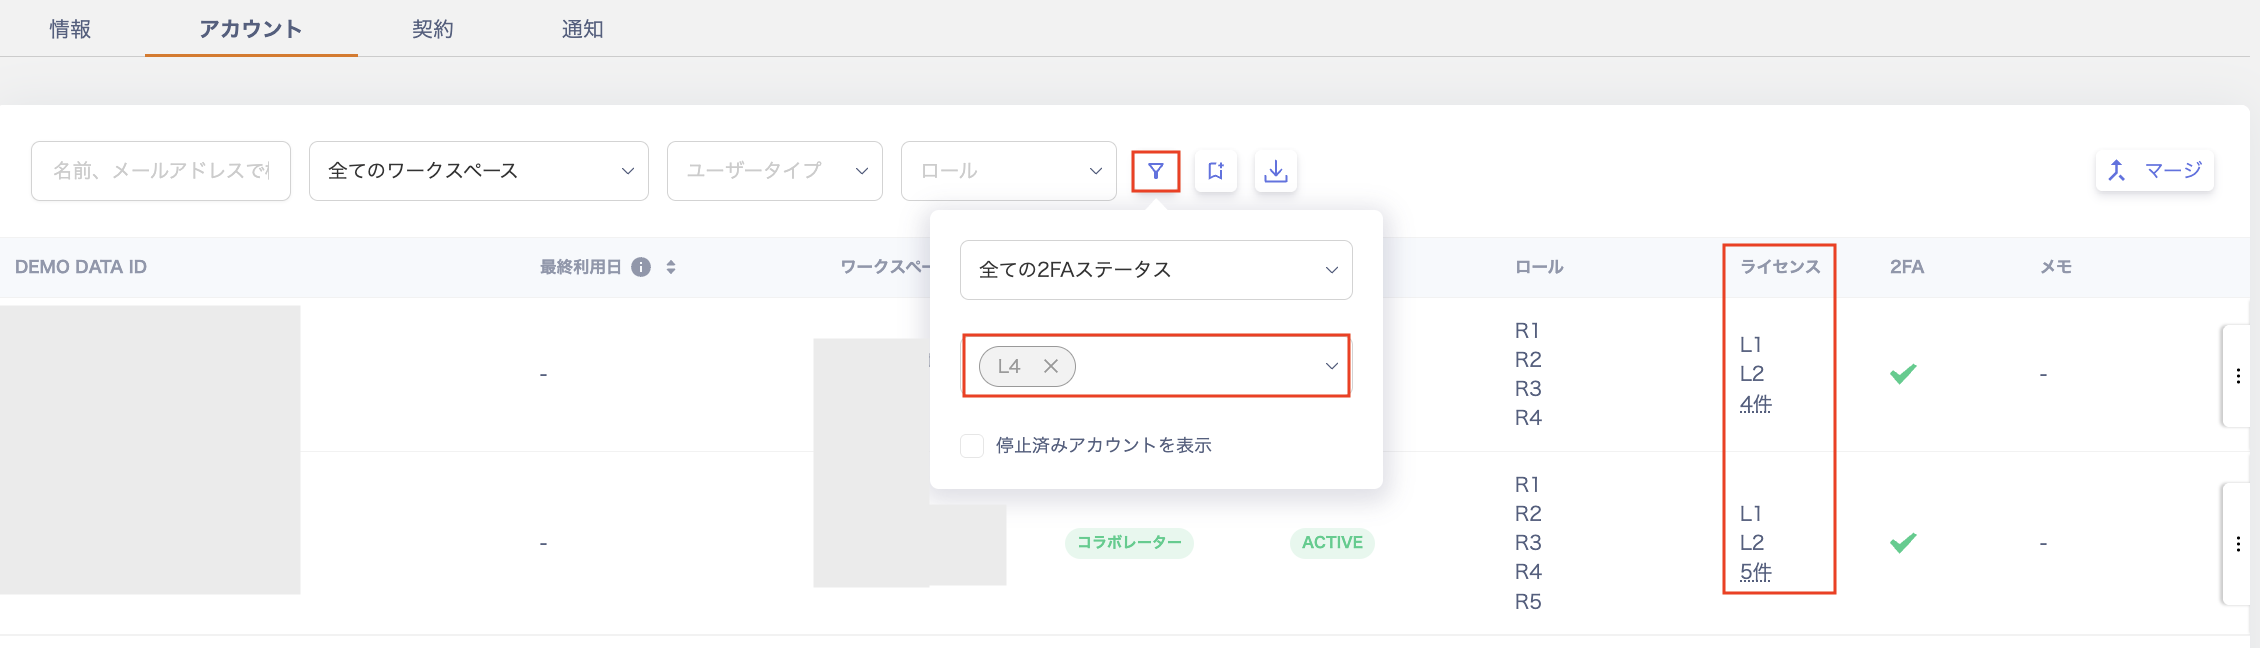Go to the 通知 tab
Viewport: 2260px width, 648px height.
[x=582, y=29]
